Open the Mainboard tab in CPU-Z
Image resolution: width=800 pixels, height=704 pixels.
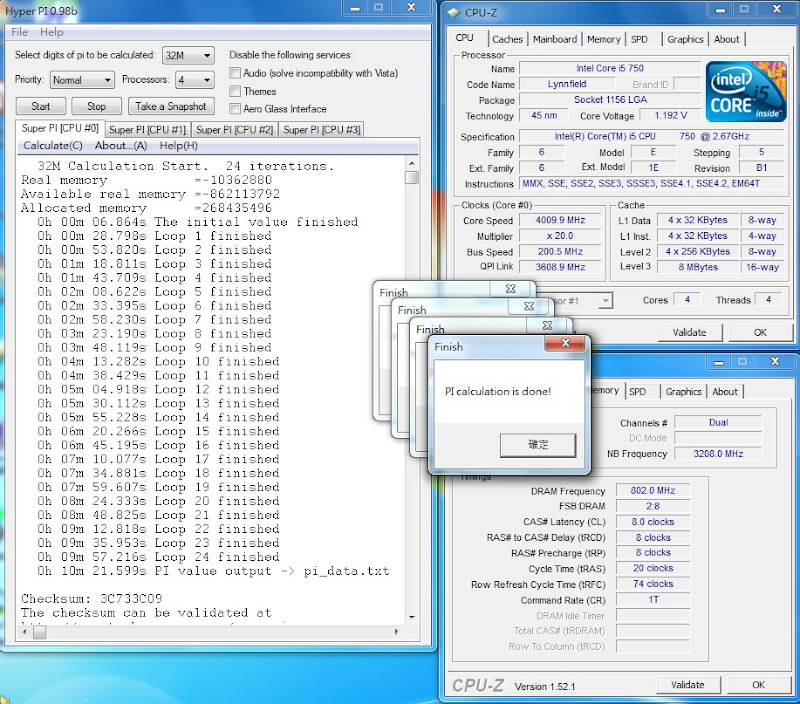point(555,39)
